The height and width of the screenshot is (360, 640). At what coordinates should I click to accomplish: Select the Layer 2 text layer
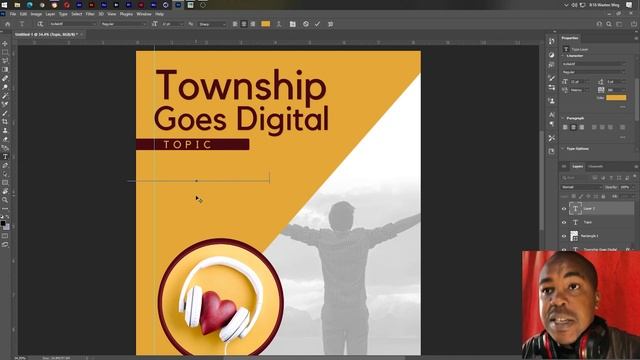click(x=597, y=209)
